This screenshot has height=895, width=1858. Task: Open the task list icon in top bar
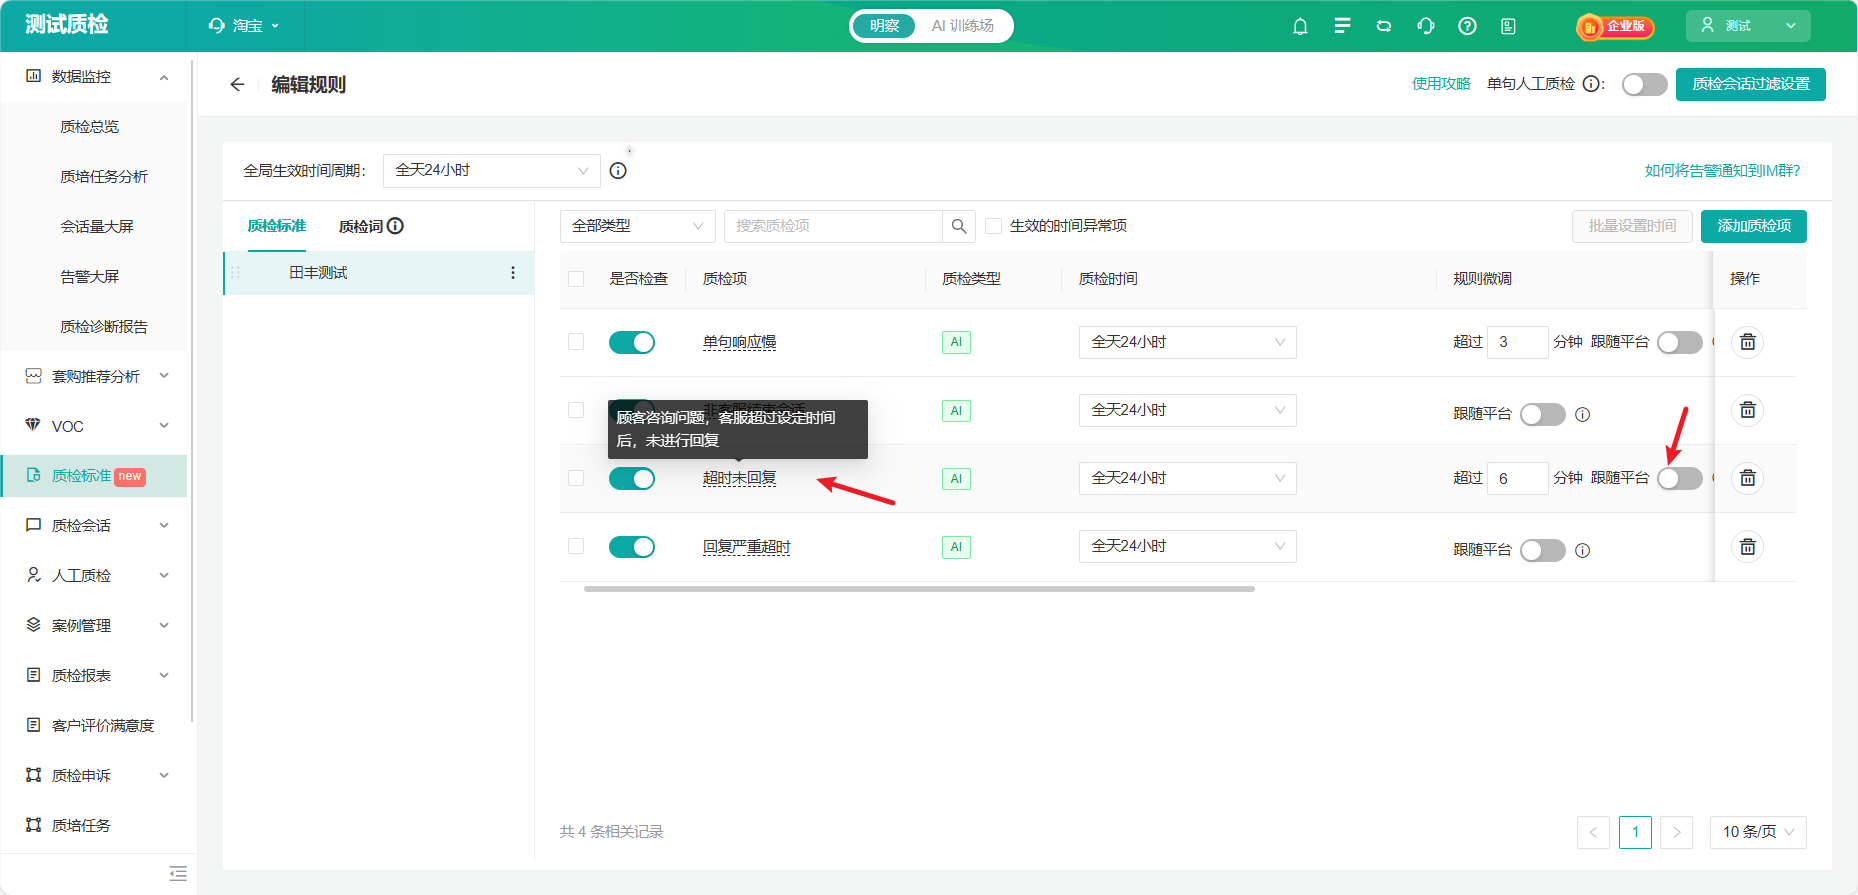coord(1342,26)
